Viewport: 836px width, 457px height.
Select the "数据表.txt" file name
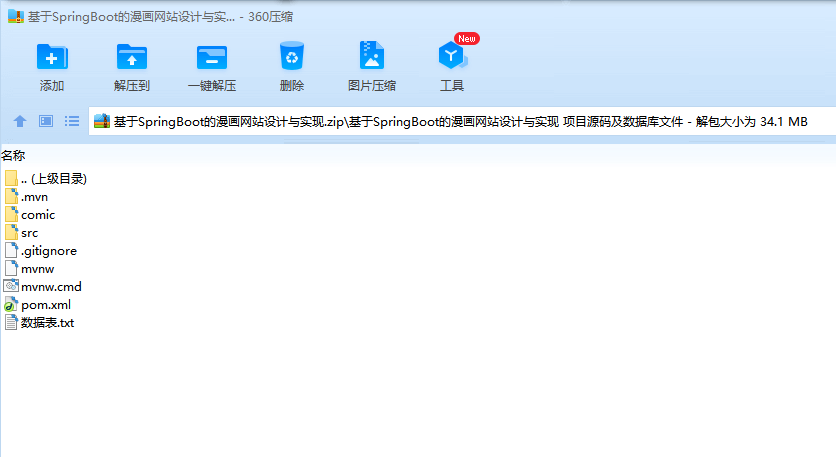point(47,323)
